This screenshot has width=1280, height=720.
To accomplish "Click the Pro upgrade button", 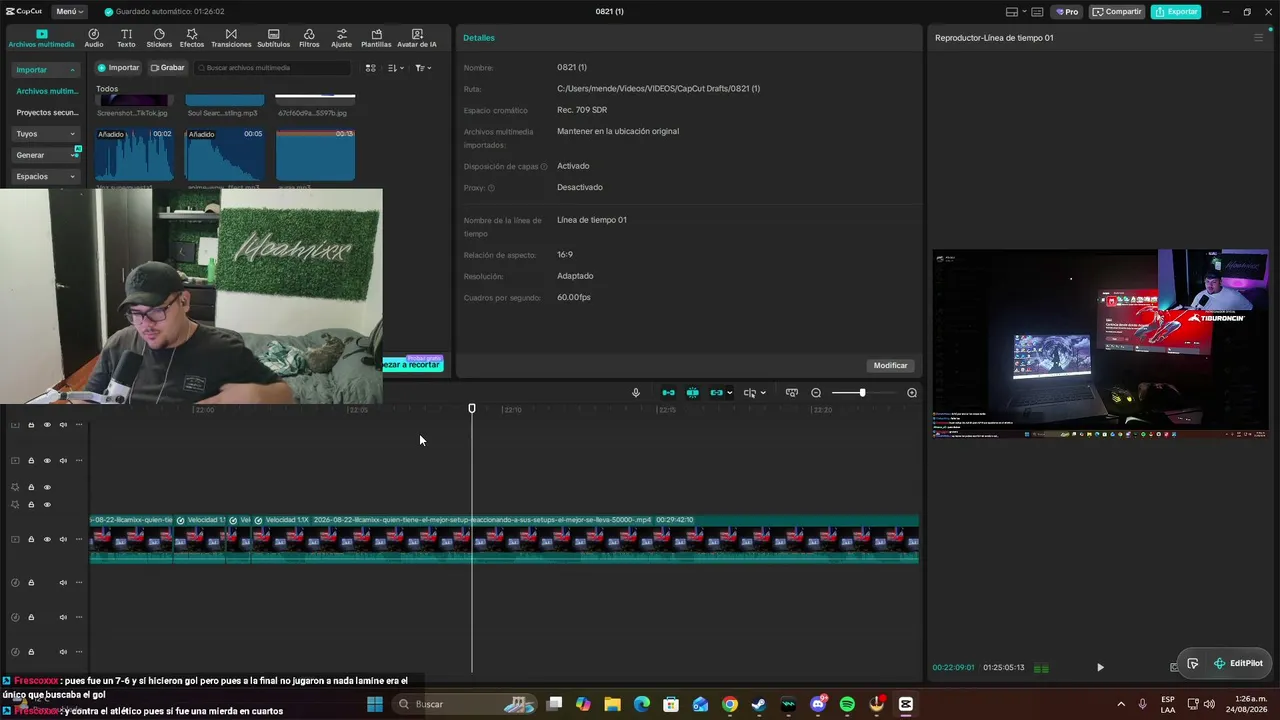I will pos(1066,12).
